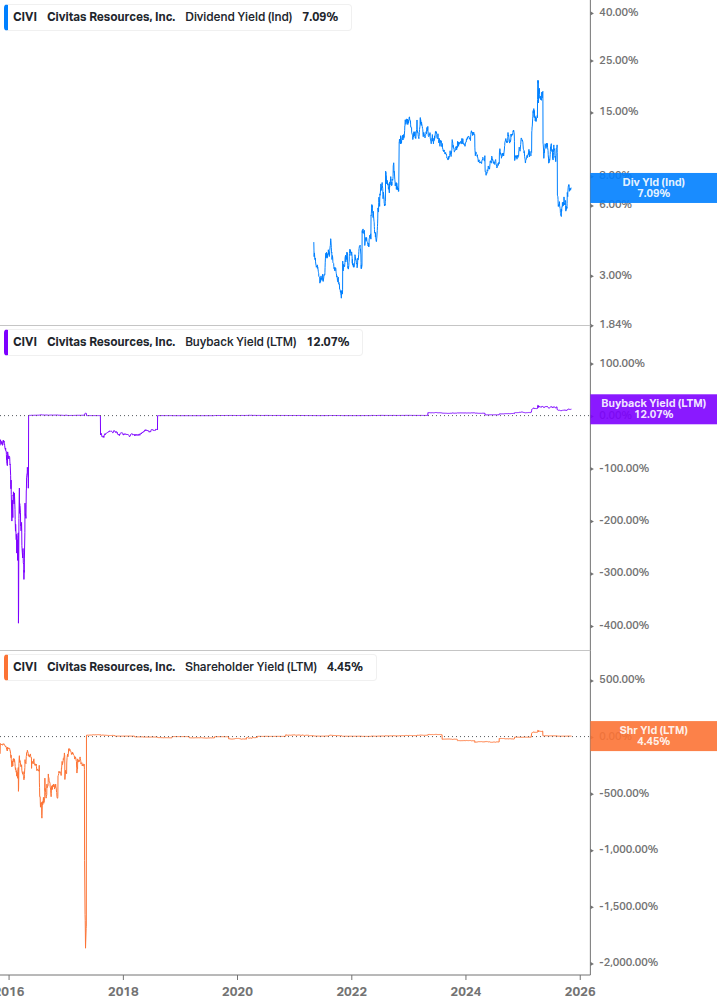Click the 2018 label on the time axis
The height and width of the screenshot is (1005, 717).
pos(123,992)
